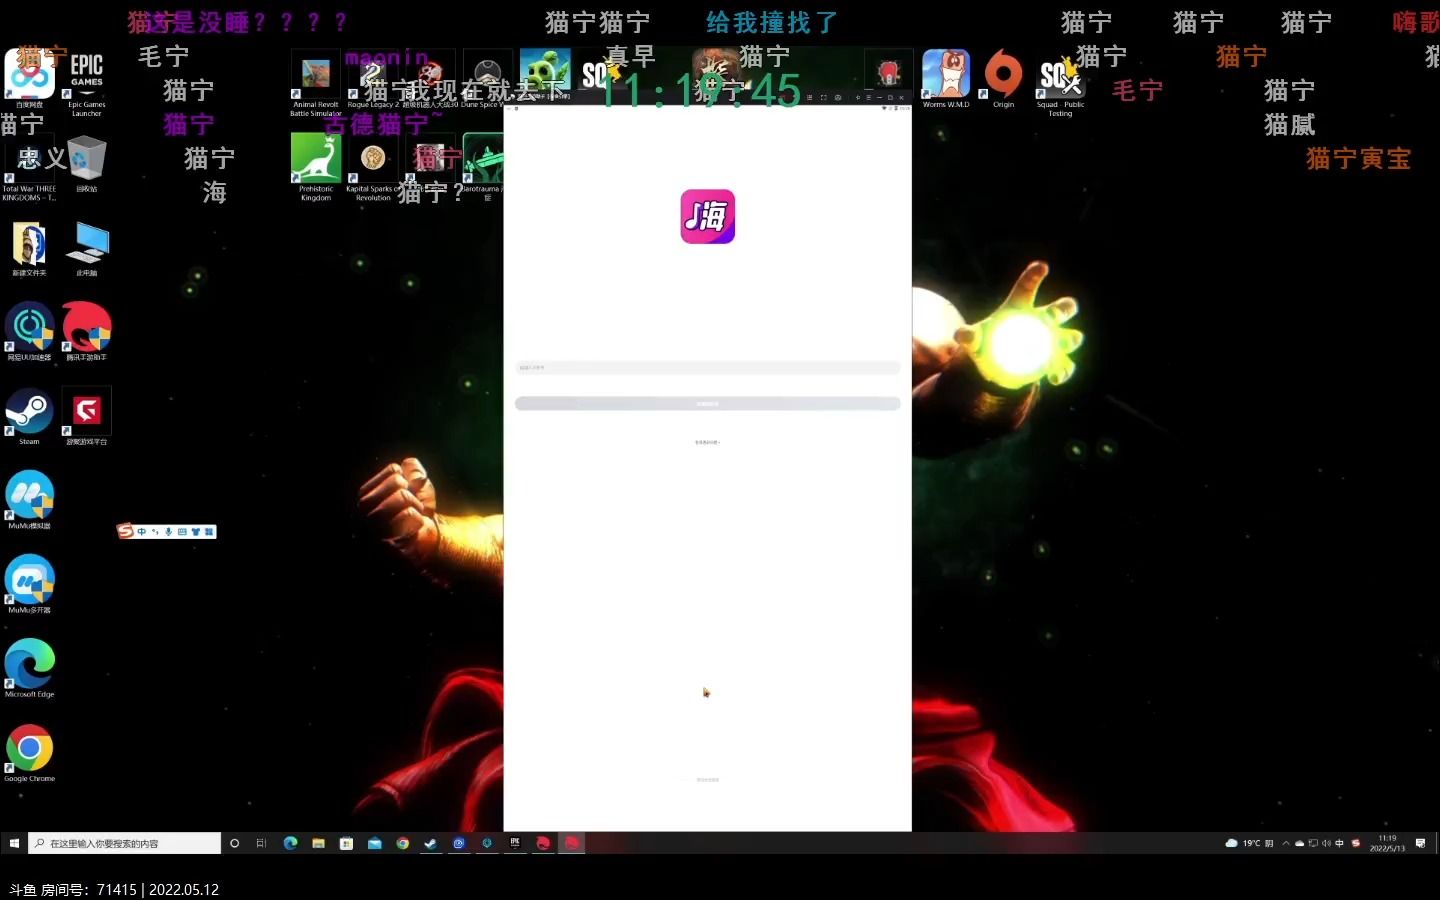Open File Explorer from the taskbar
This screenshot has width=1440, height=900.
[318, 843]
